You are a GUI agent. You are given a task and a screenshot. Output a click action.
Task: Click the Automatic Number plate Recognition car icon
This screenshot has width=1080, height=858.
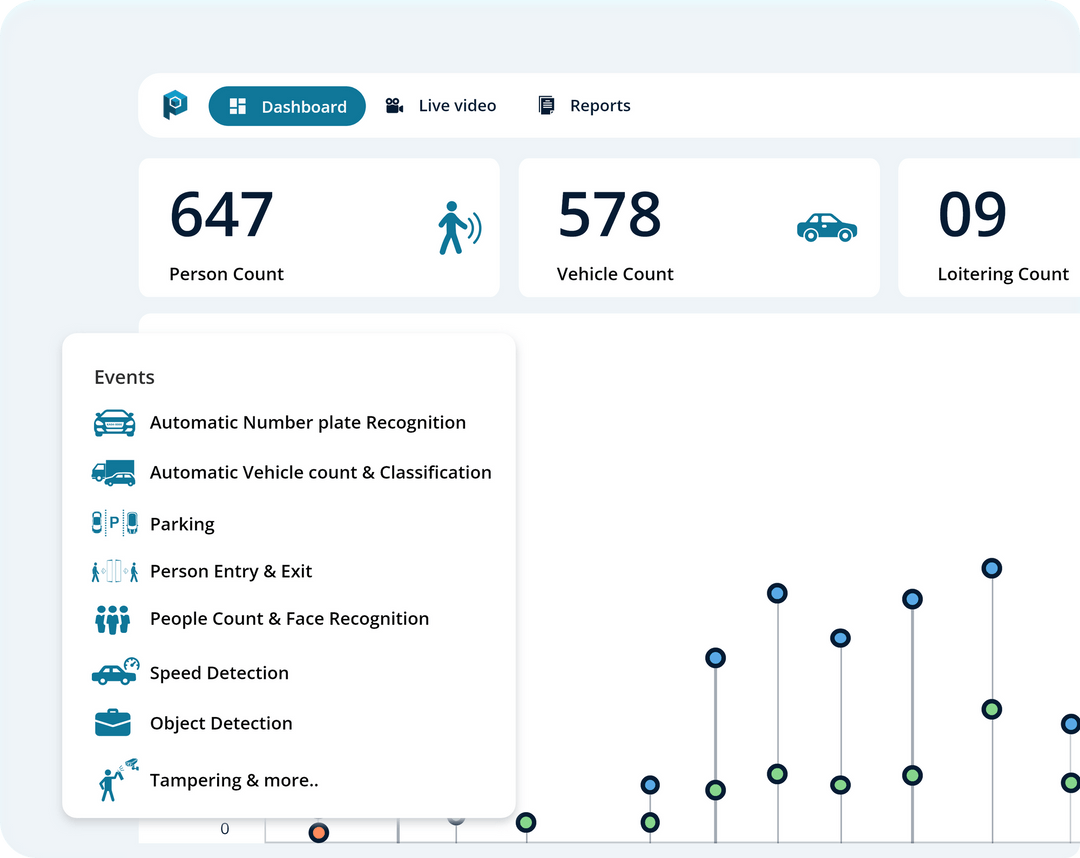click(114, 423)
